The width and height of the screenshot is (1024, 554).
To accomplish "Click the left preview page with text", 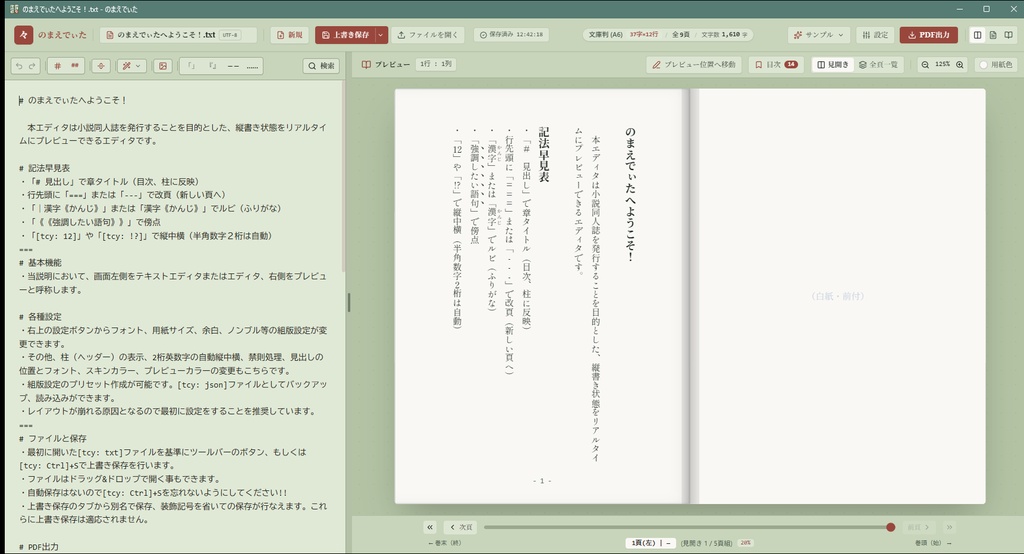I will [541, 296].
